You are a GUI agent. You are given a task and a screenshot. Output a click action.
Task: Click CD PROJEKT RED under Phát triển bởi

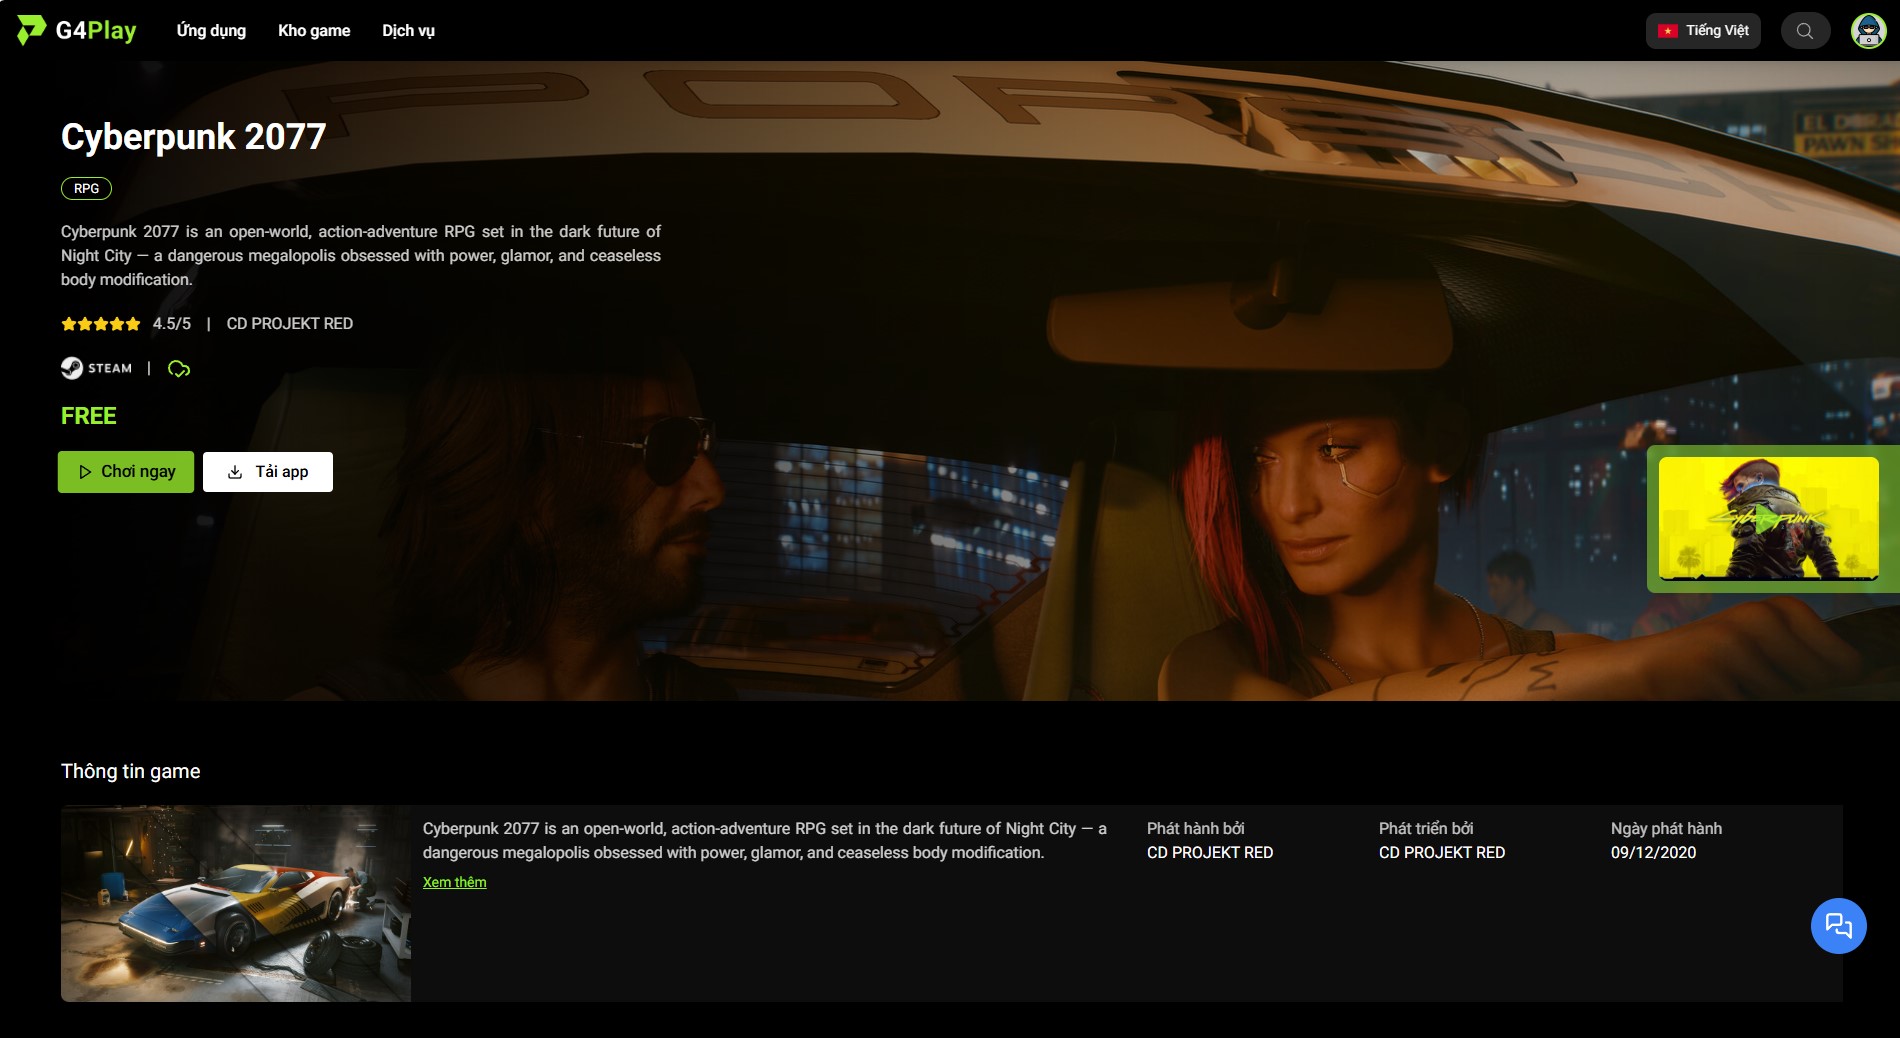tap(1442, 853)
